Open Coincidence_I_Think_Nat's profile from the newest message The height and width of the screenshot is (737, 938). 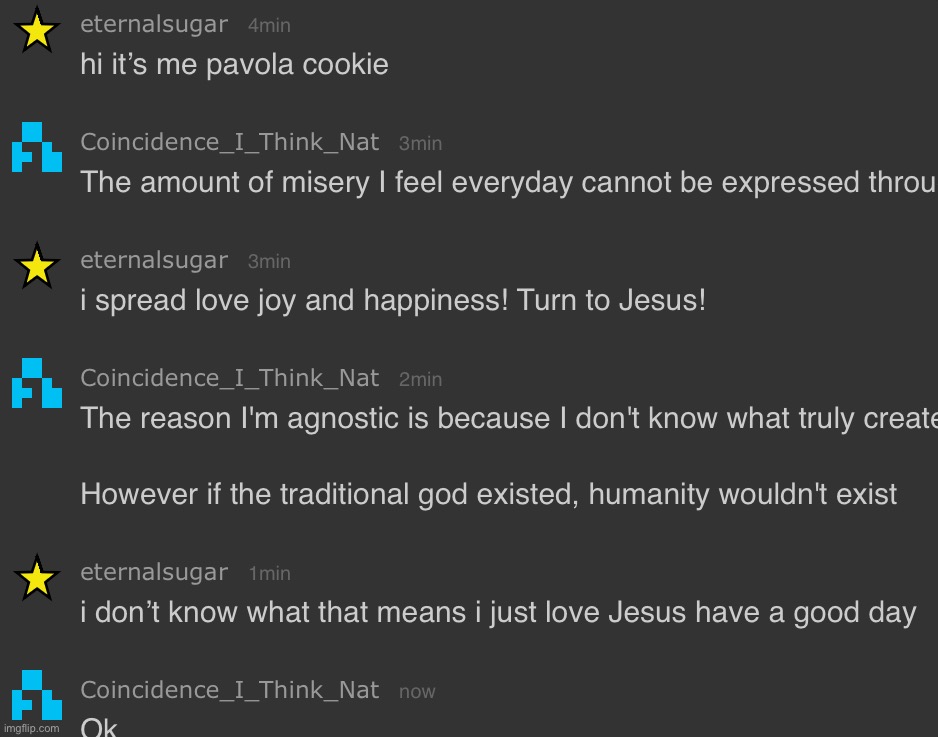(x=230, y=690)
